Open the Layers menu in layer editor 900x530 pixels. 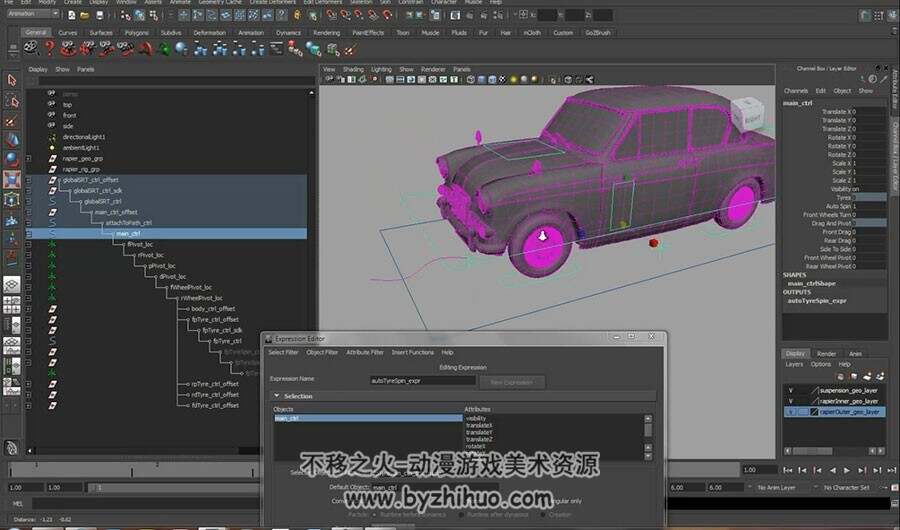pyautogui.click(x=794, y=365)
